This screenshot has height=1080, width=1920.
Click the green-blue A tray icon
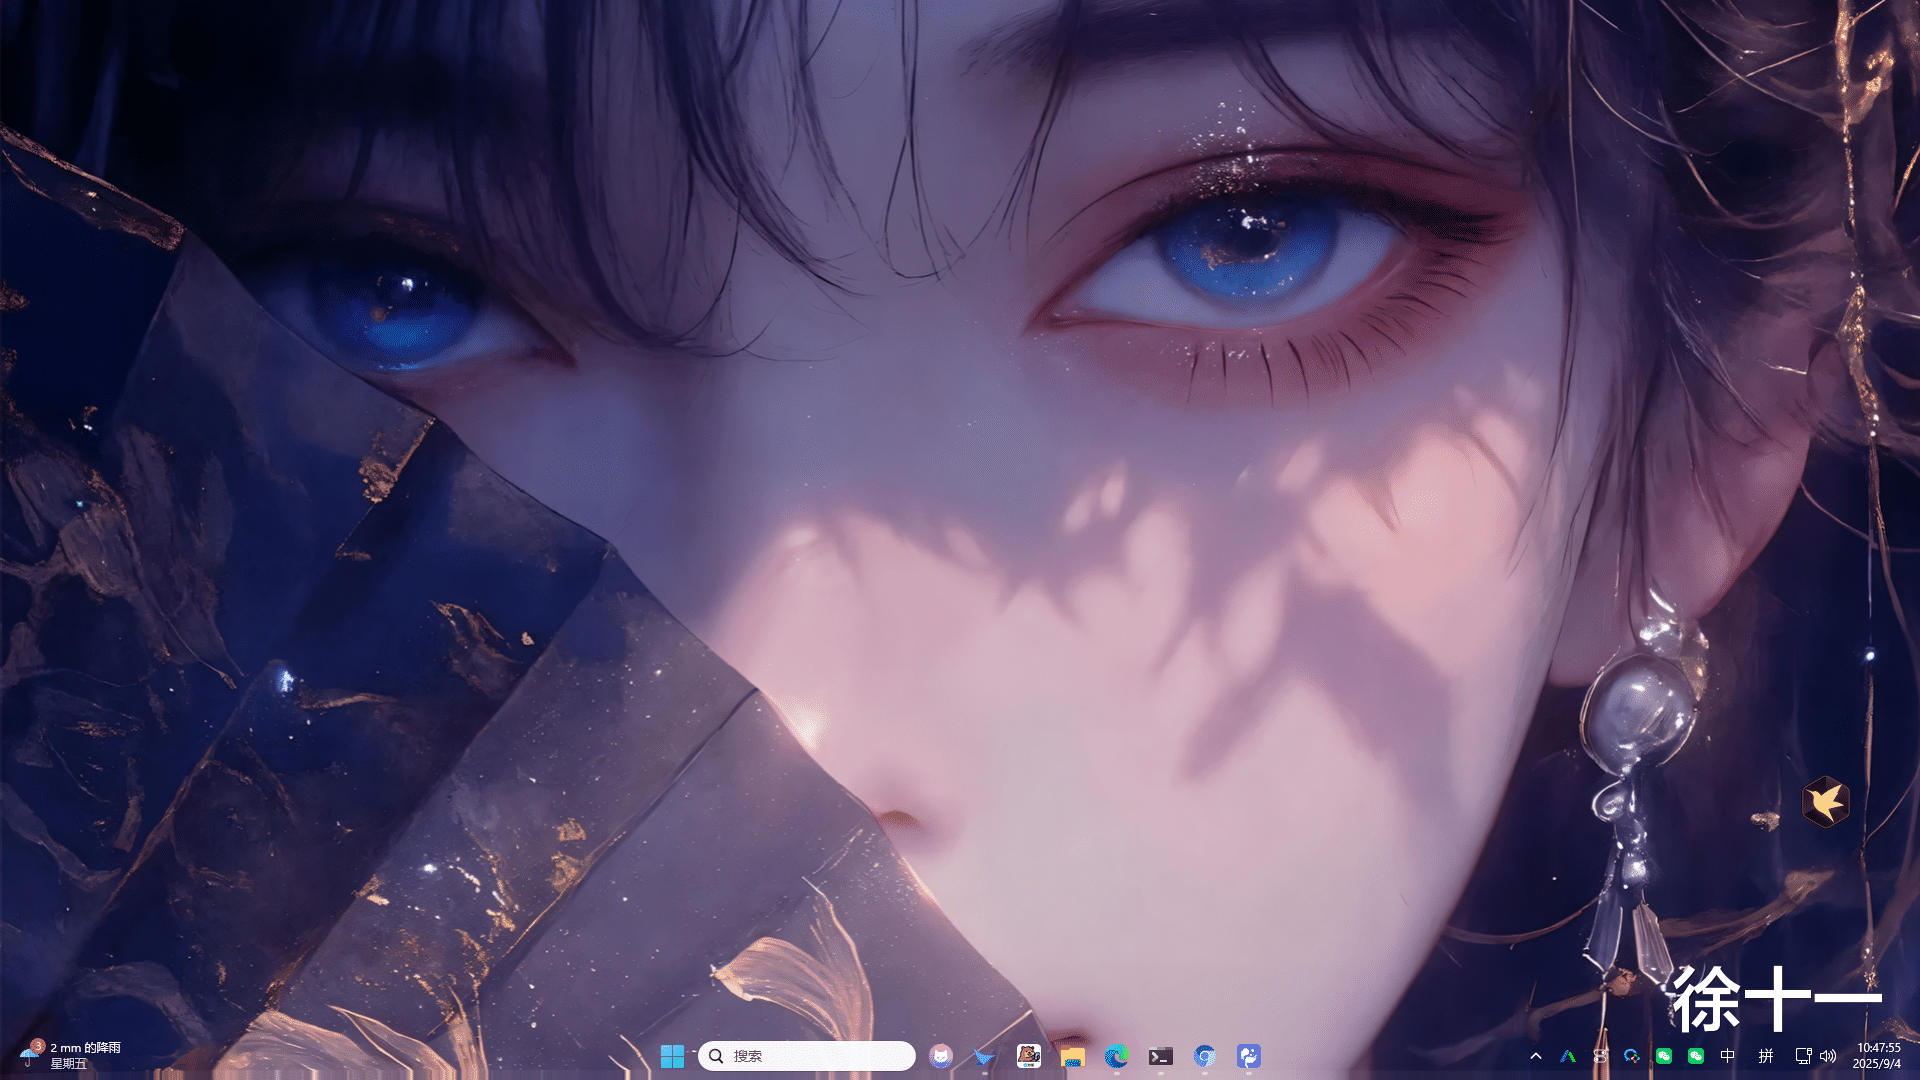[x=1568, y=1056]
